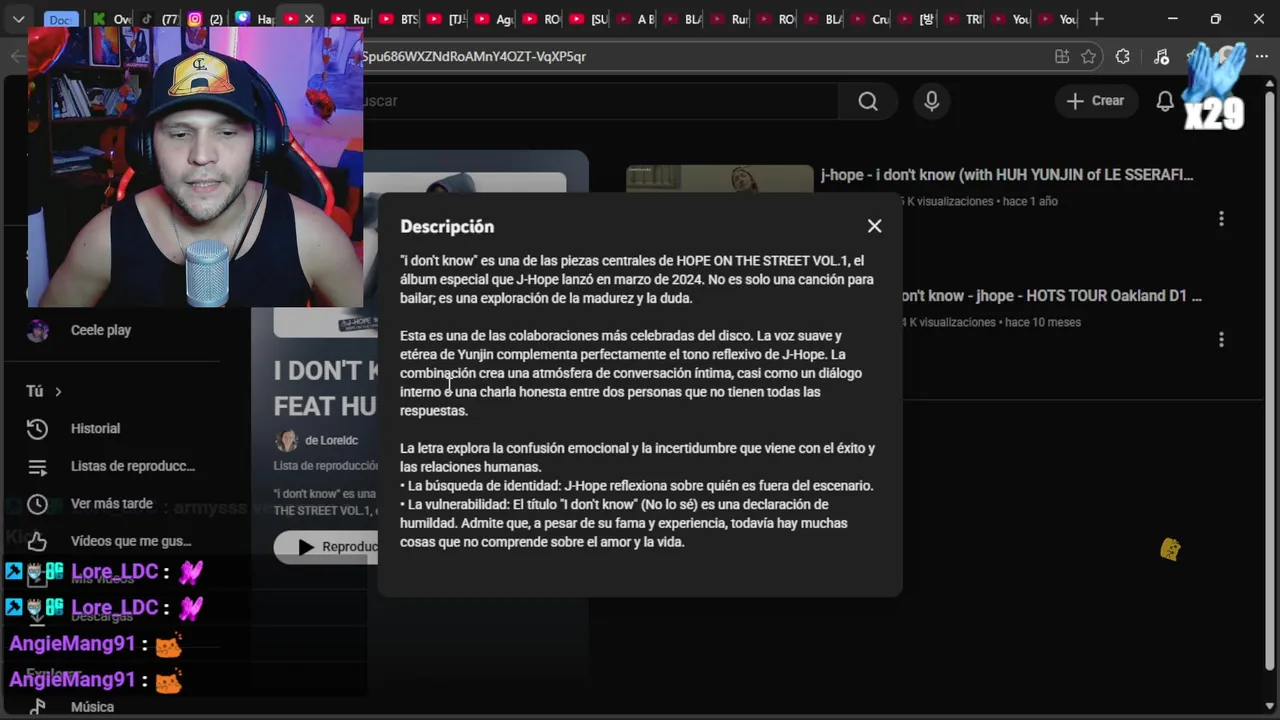
Task: Click the YouTube search input field
Action: [x=600, y=101]
